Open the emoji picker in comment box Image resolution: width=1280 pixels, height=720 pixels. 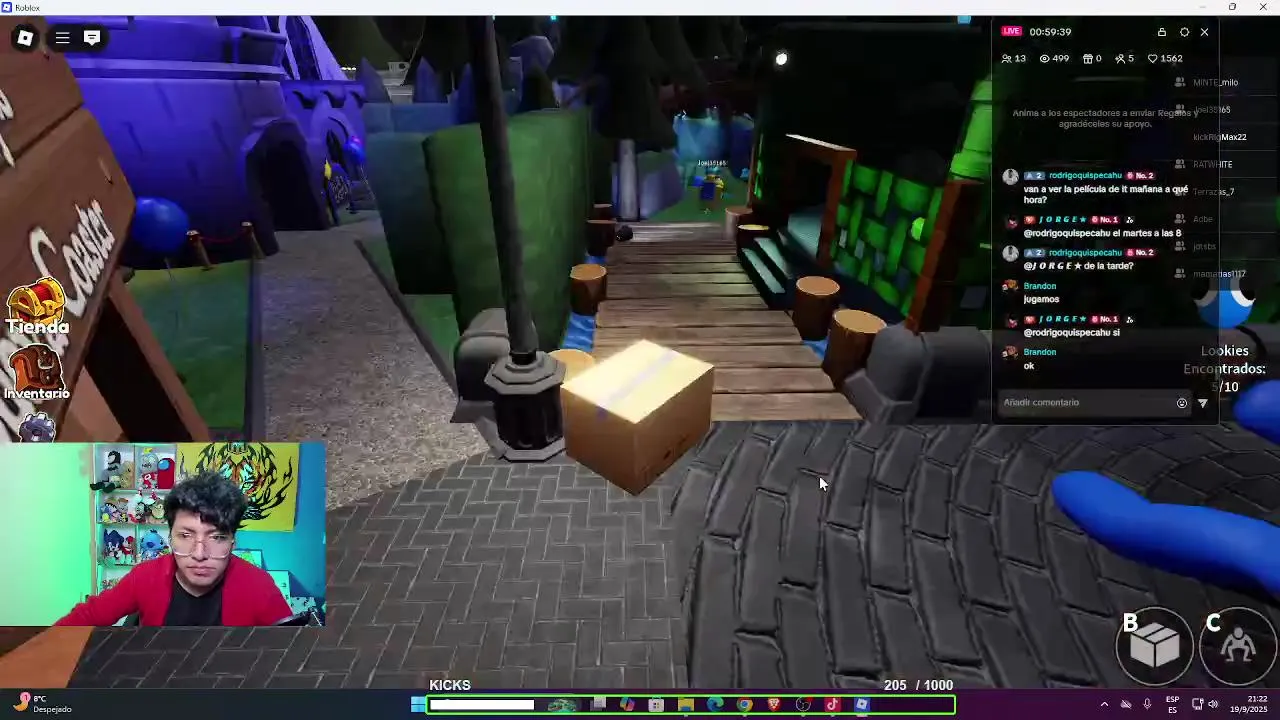(x=1182, y=403)
